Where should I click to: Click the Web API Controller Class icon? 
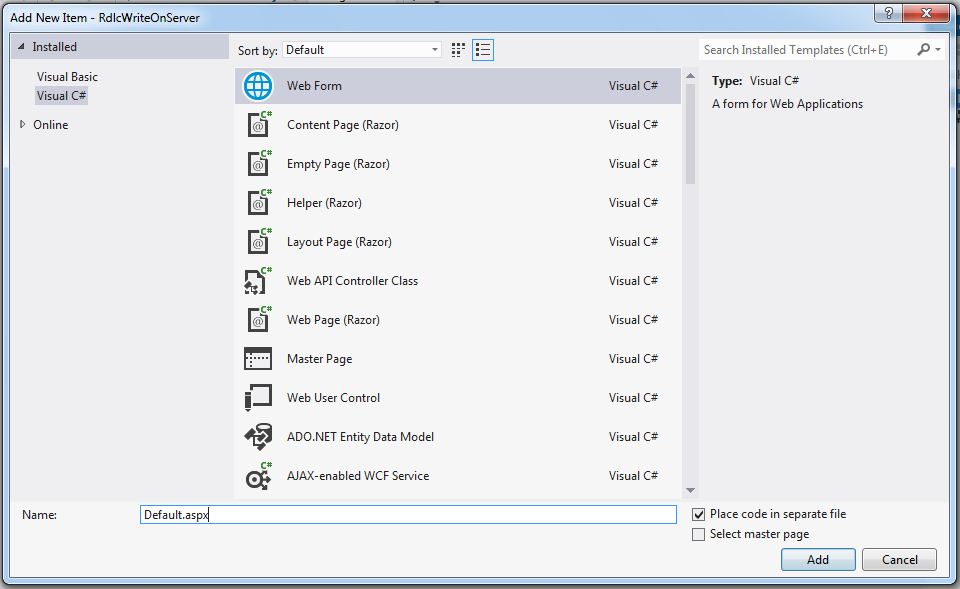click(258, 281)
